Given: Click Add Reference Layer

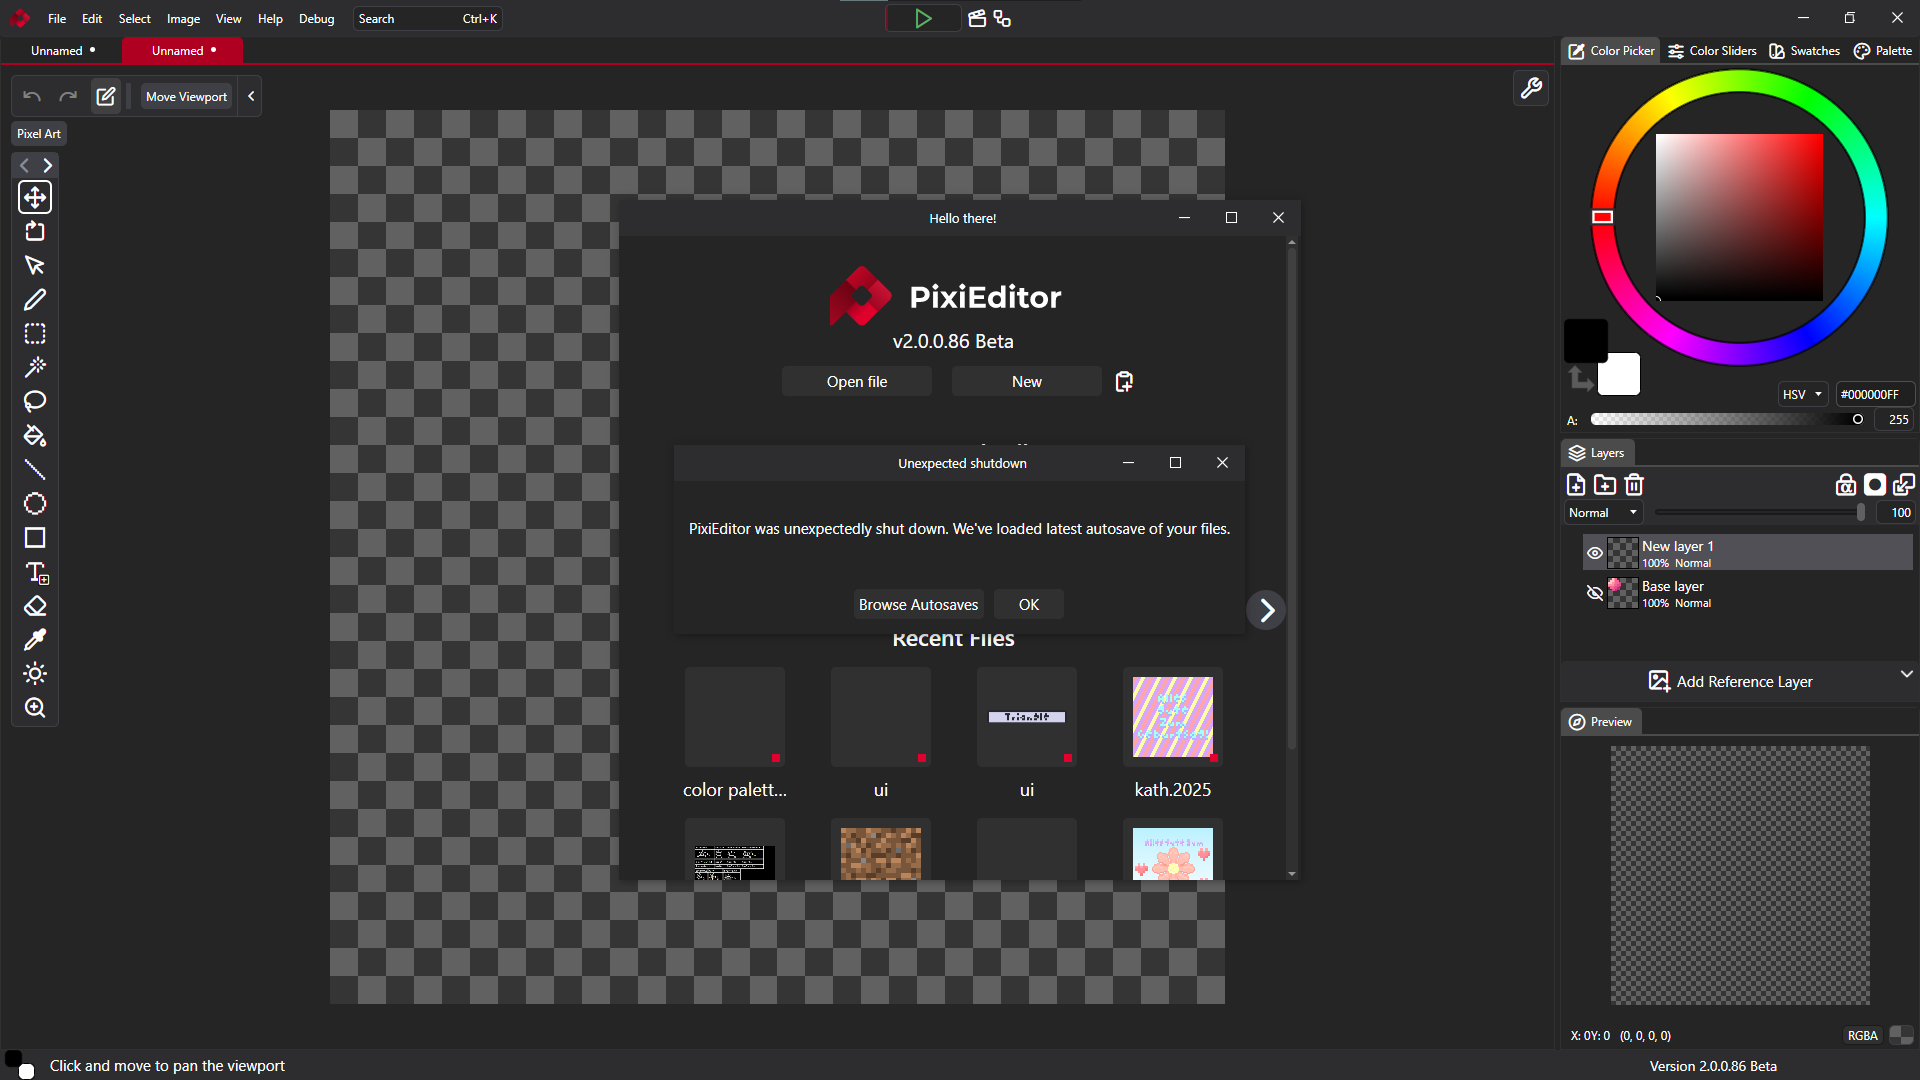Looking at the screenshot, I should [1730, 682].
